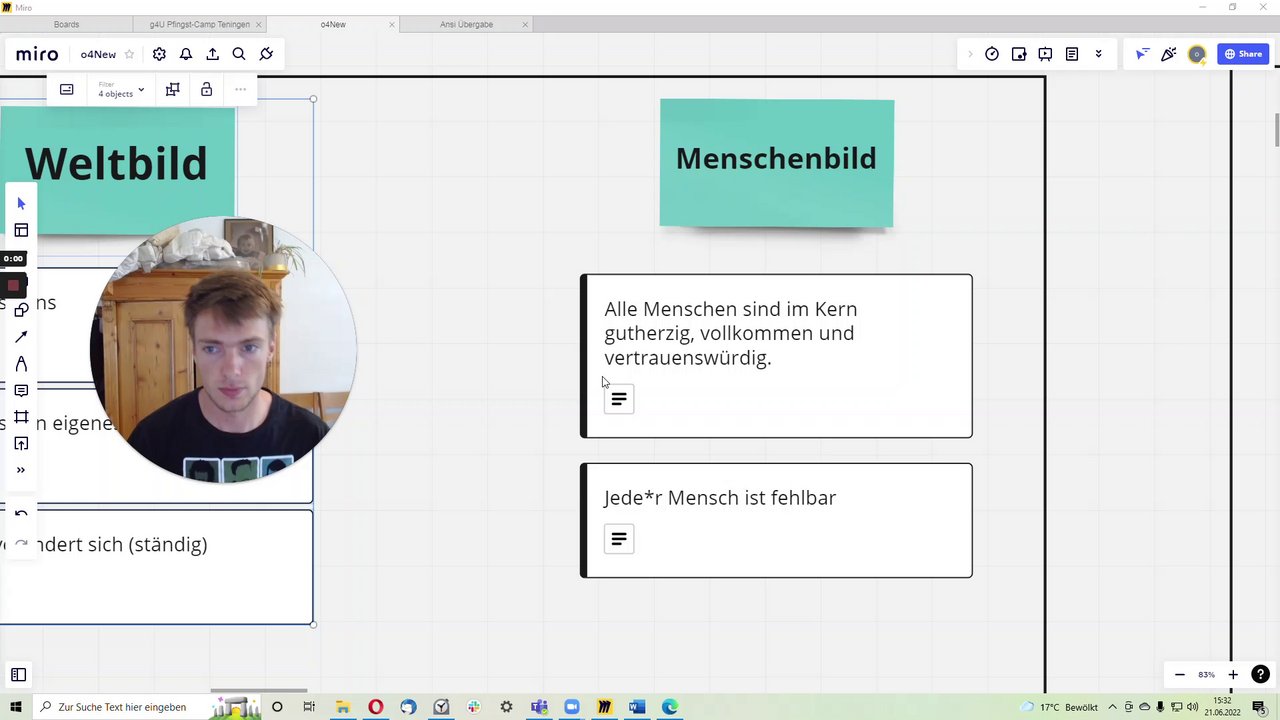
Task: Expand more tools double chevron in left toolbar
Action: 21,470
